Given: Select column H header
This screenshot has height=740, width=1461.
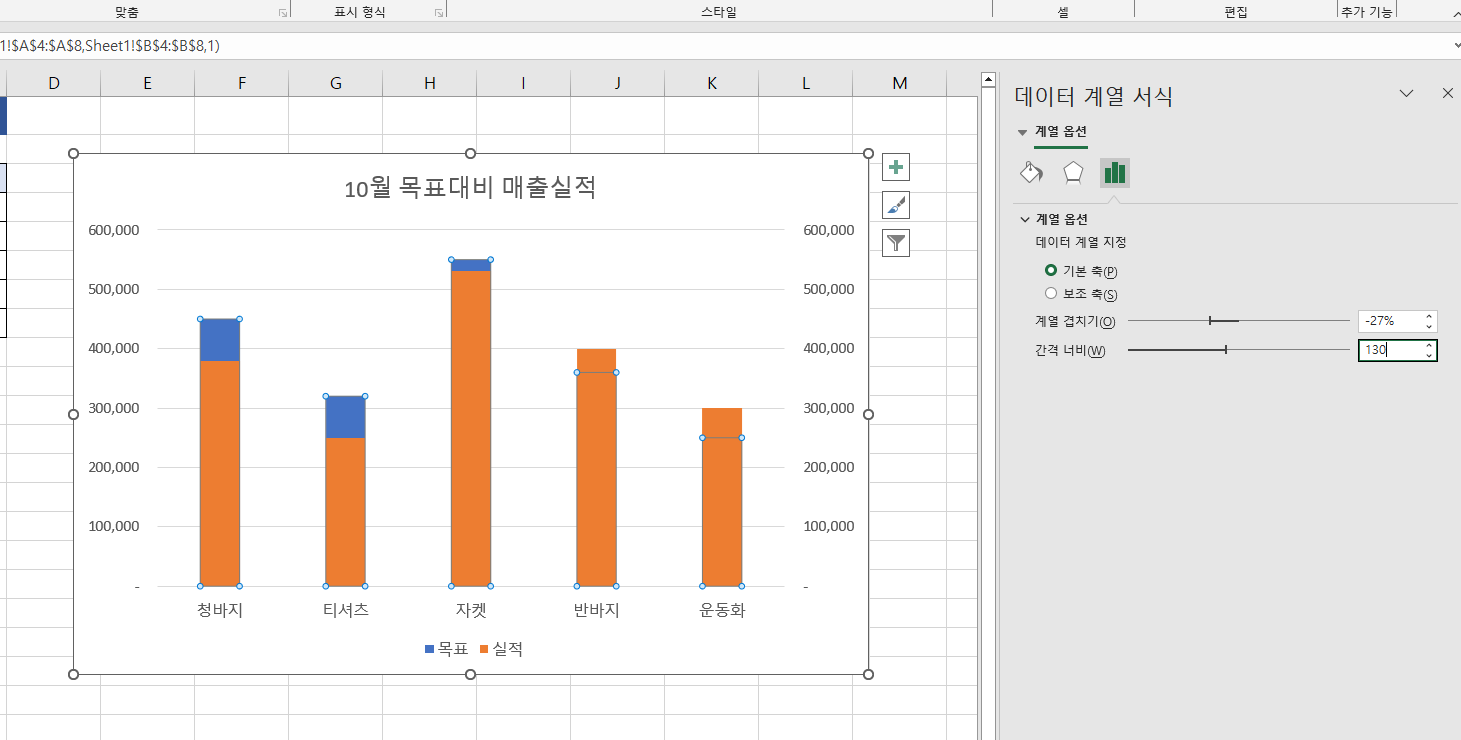Looking at the screenshot, I should [429, 83].
